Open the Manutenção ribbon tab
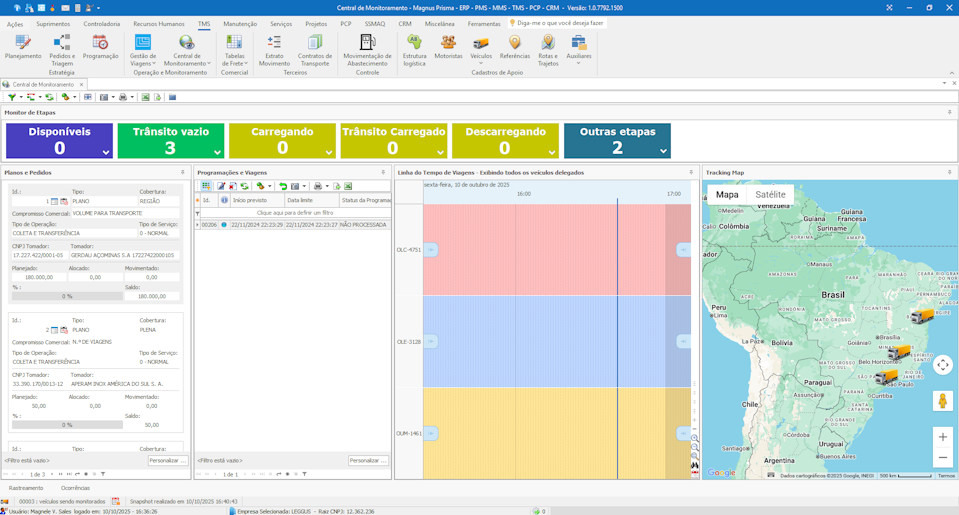Image resolution: width=959 pixels, height=515 pixels. [x=239, y=24]
